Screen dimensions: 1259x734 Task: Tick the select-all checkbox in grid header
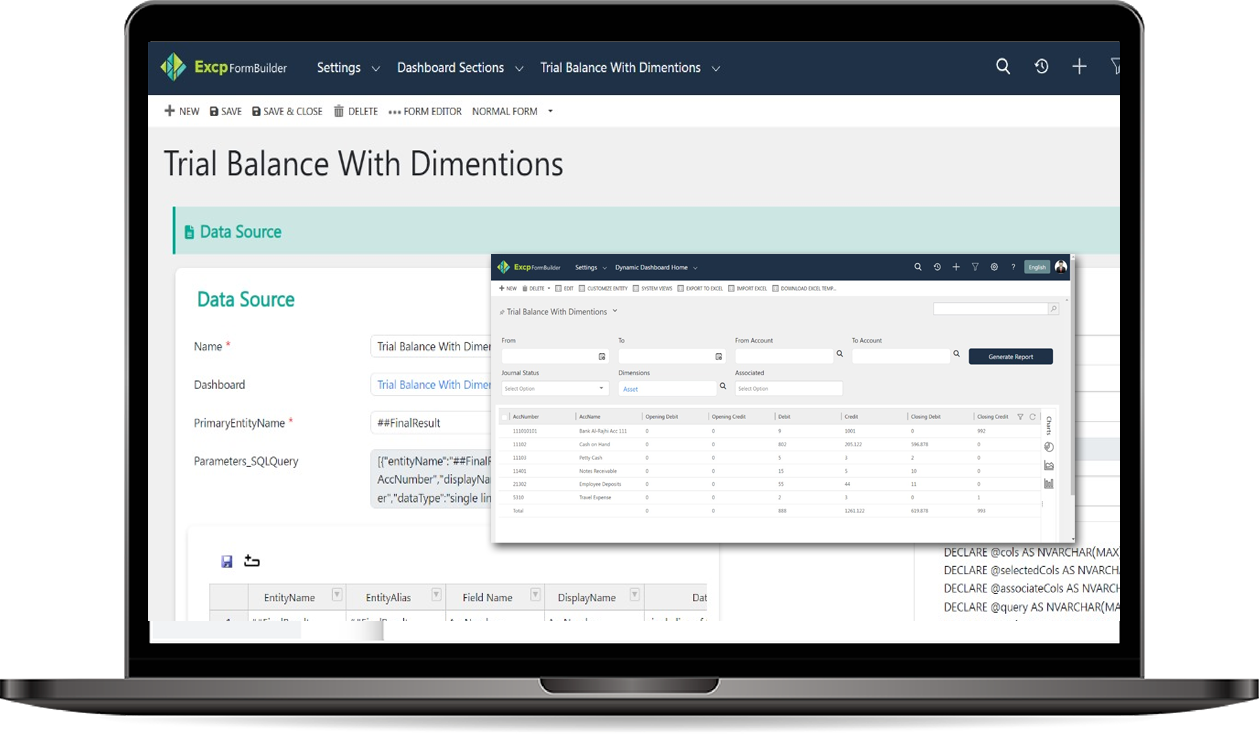505,417
